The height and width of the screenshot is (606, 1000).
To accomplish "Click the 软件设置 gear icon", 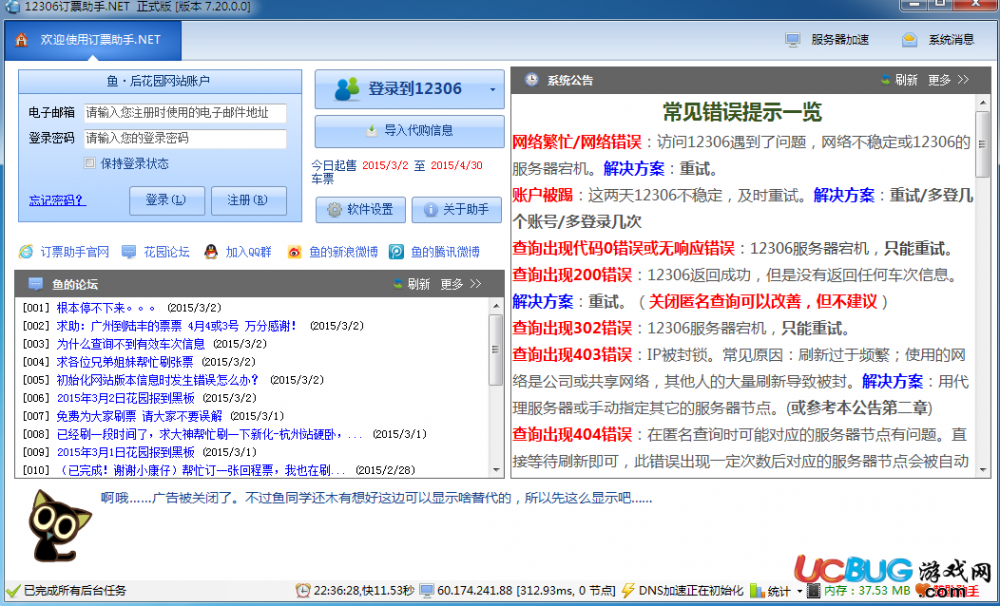I will (x=334, y=210).
